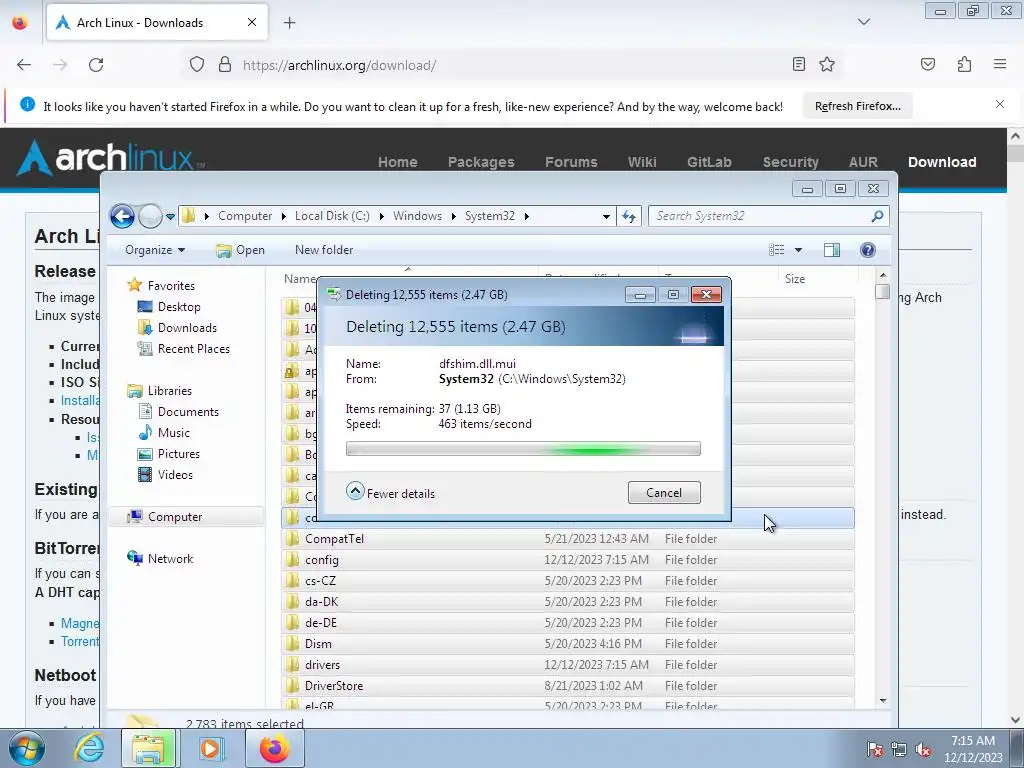
Task: Open the Forums nav item
Action: (571, 162)
